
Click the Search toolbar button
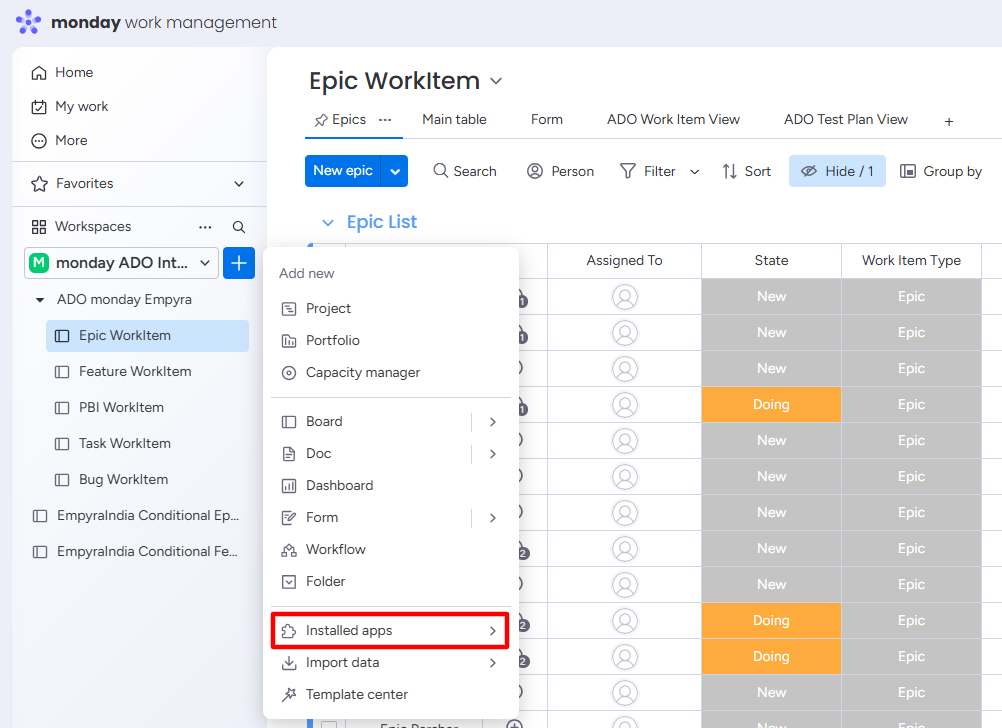tap(465, 171)
